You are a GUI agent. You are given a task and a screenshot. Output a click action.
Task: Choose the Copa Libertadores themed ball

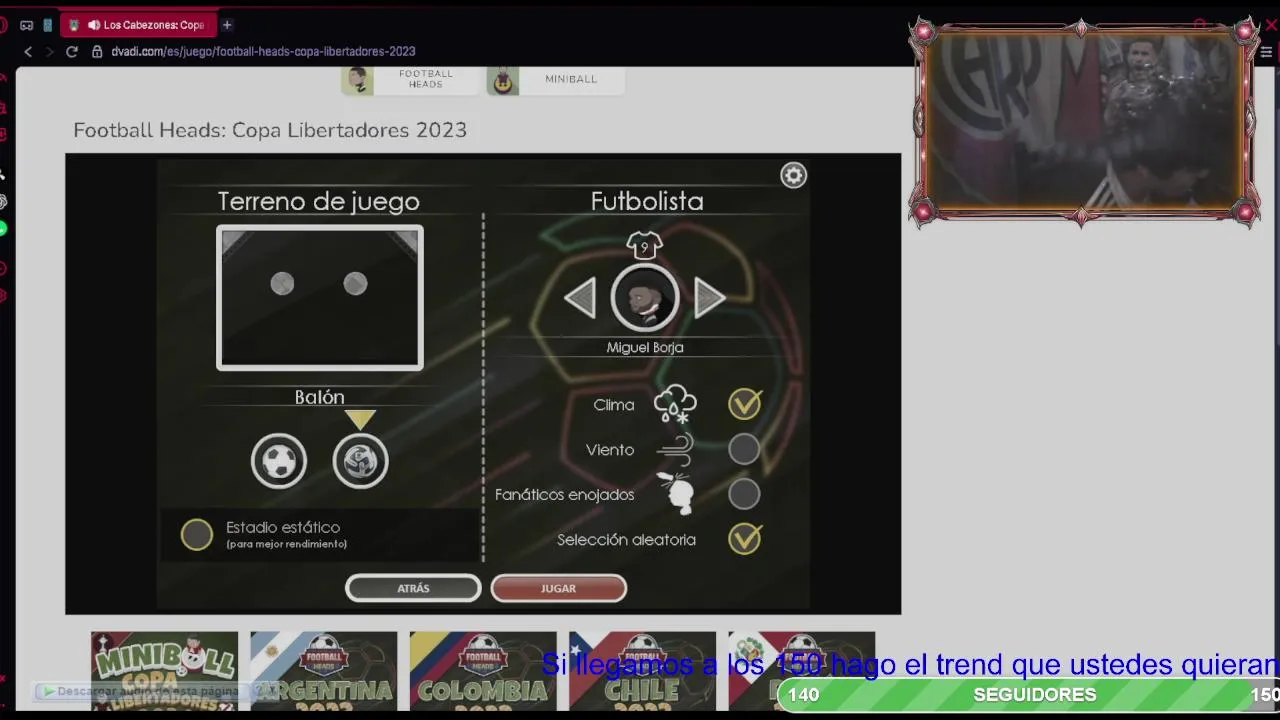click(360, 461)
